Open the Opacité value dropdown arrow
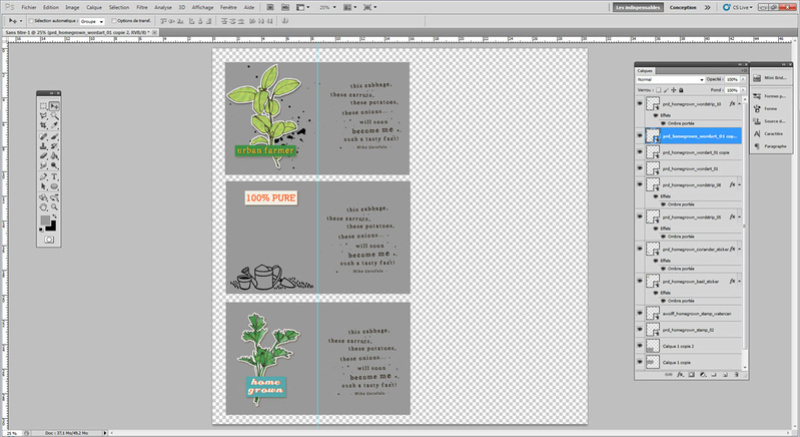The image size is (800, 437). point(743,80)
